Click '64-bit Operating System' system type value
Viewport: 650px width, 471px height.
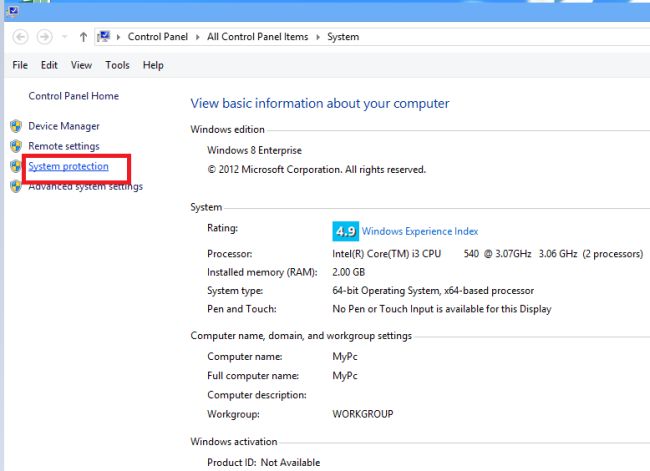click(x=433, y=290)
